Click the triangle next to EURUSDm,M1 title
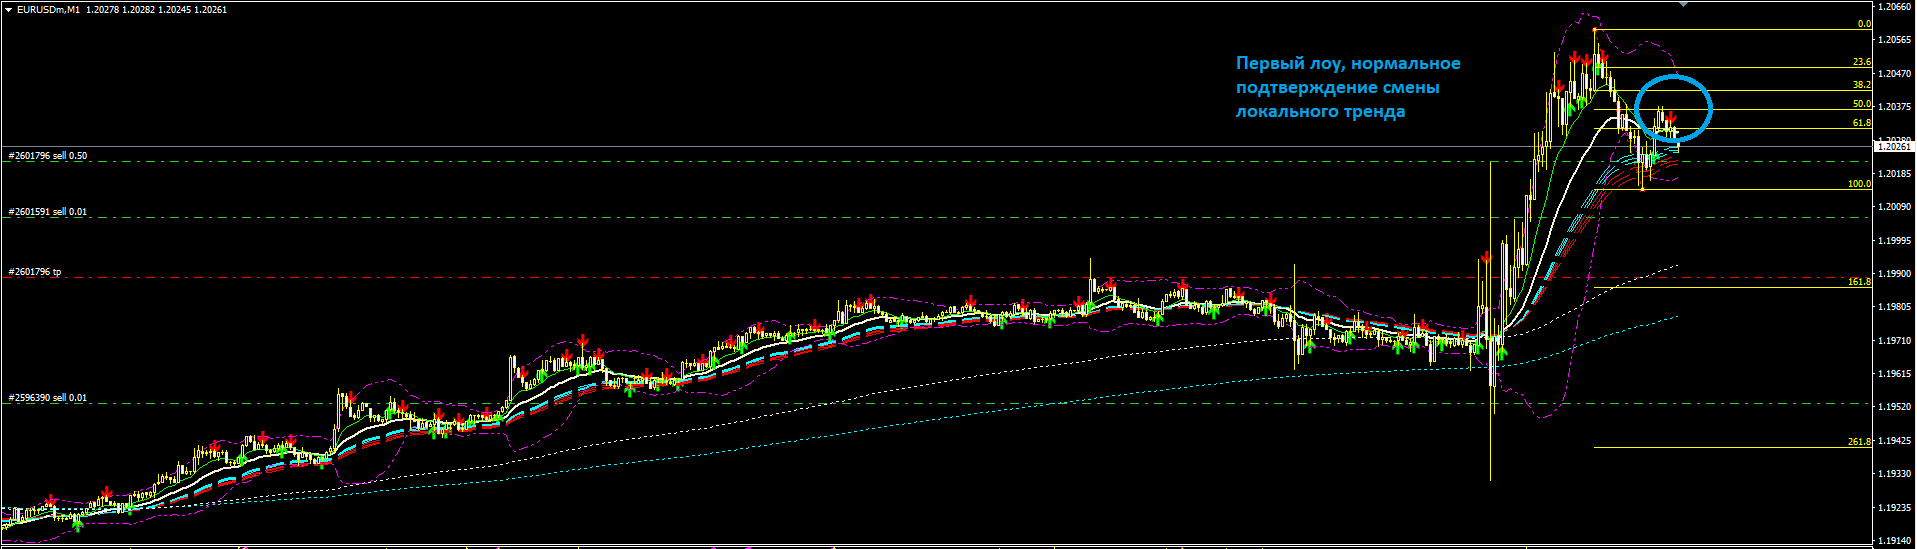 point(8,9)
